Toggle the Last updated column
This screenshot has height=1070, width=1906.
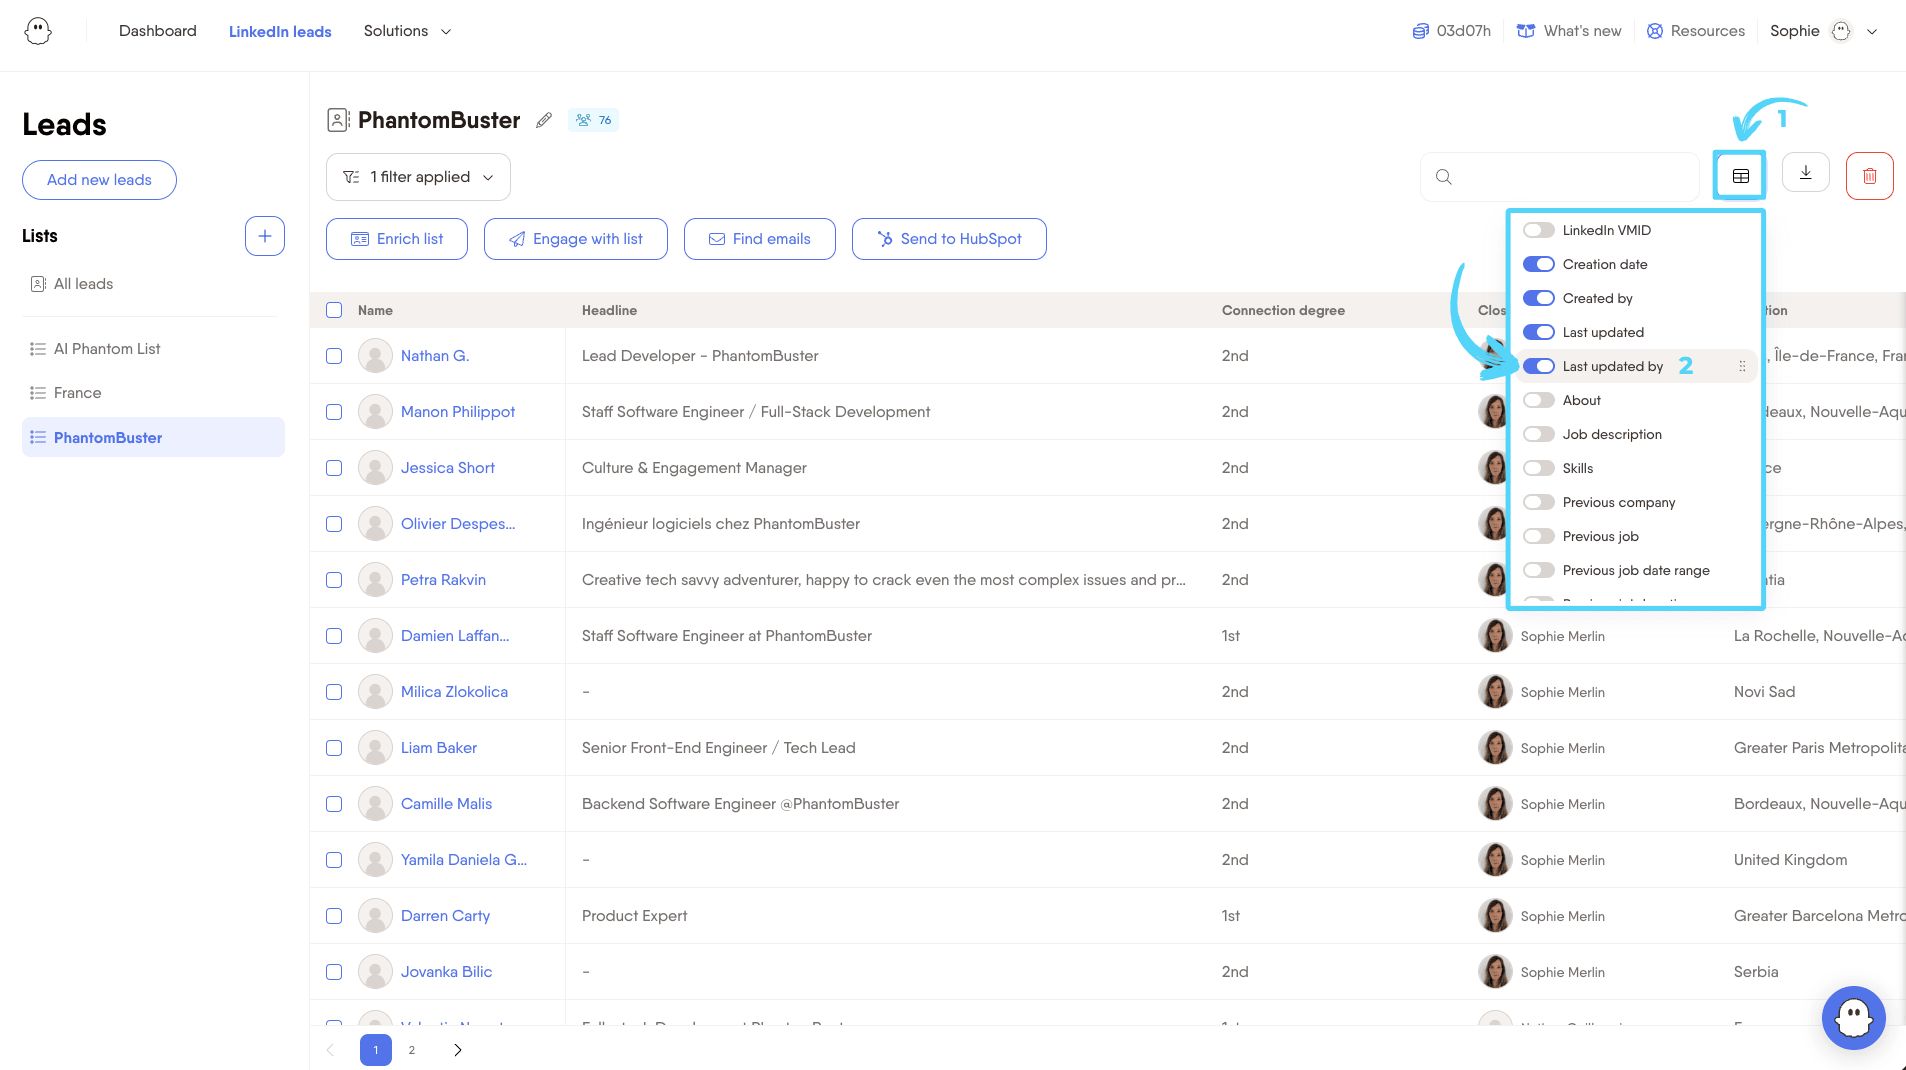[1538, 332]
